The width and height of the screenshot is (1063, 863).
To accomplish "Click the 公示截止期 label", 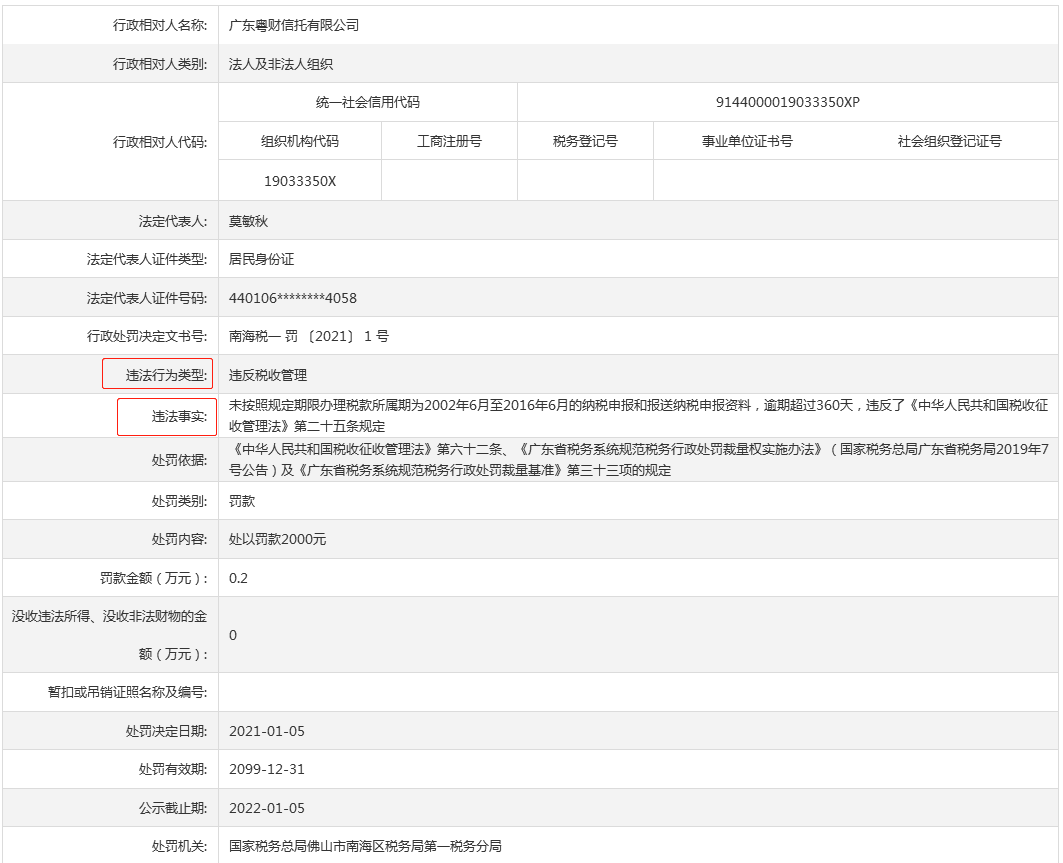I will 173,808.
